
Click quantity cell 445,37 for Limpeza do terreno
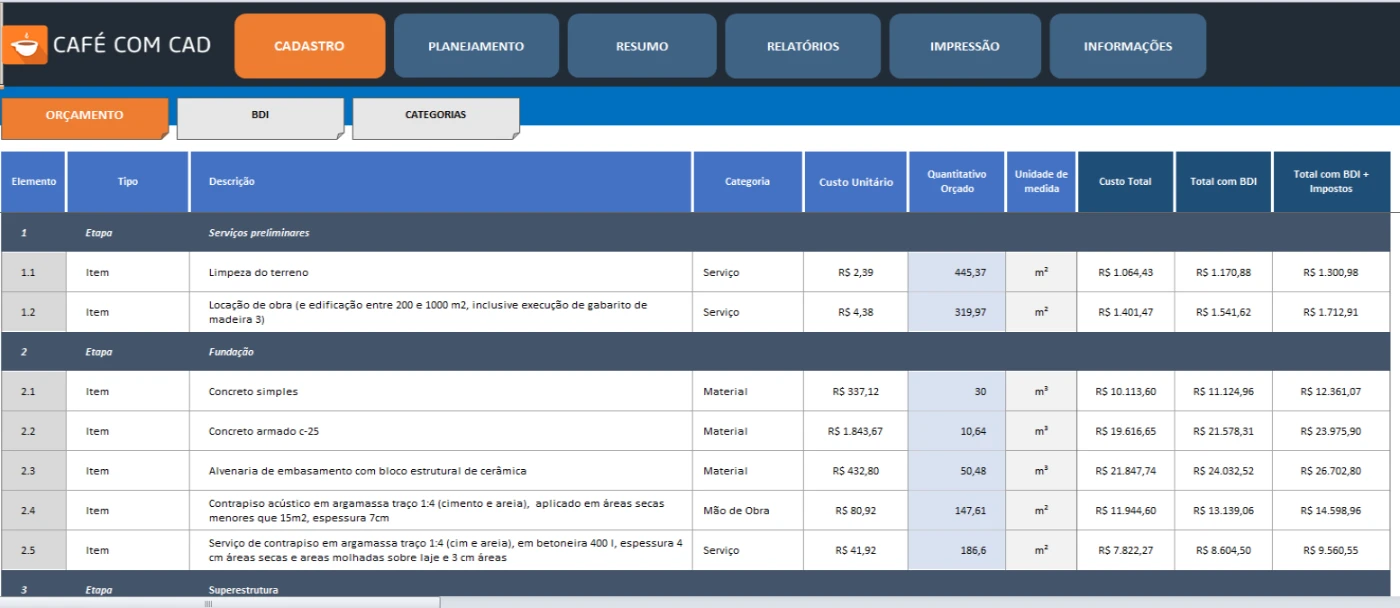point(956,272)
